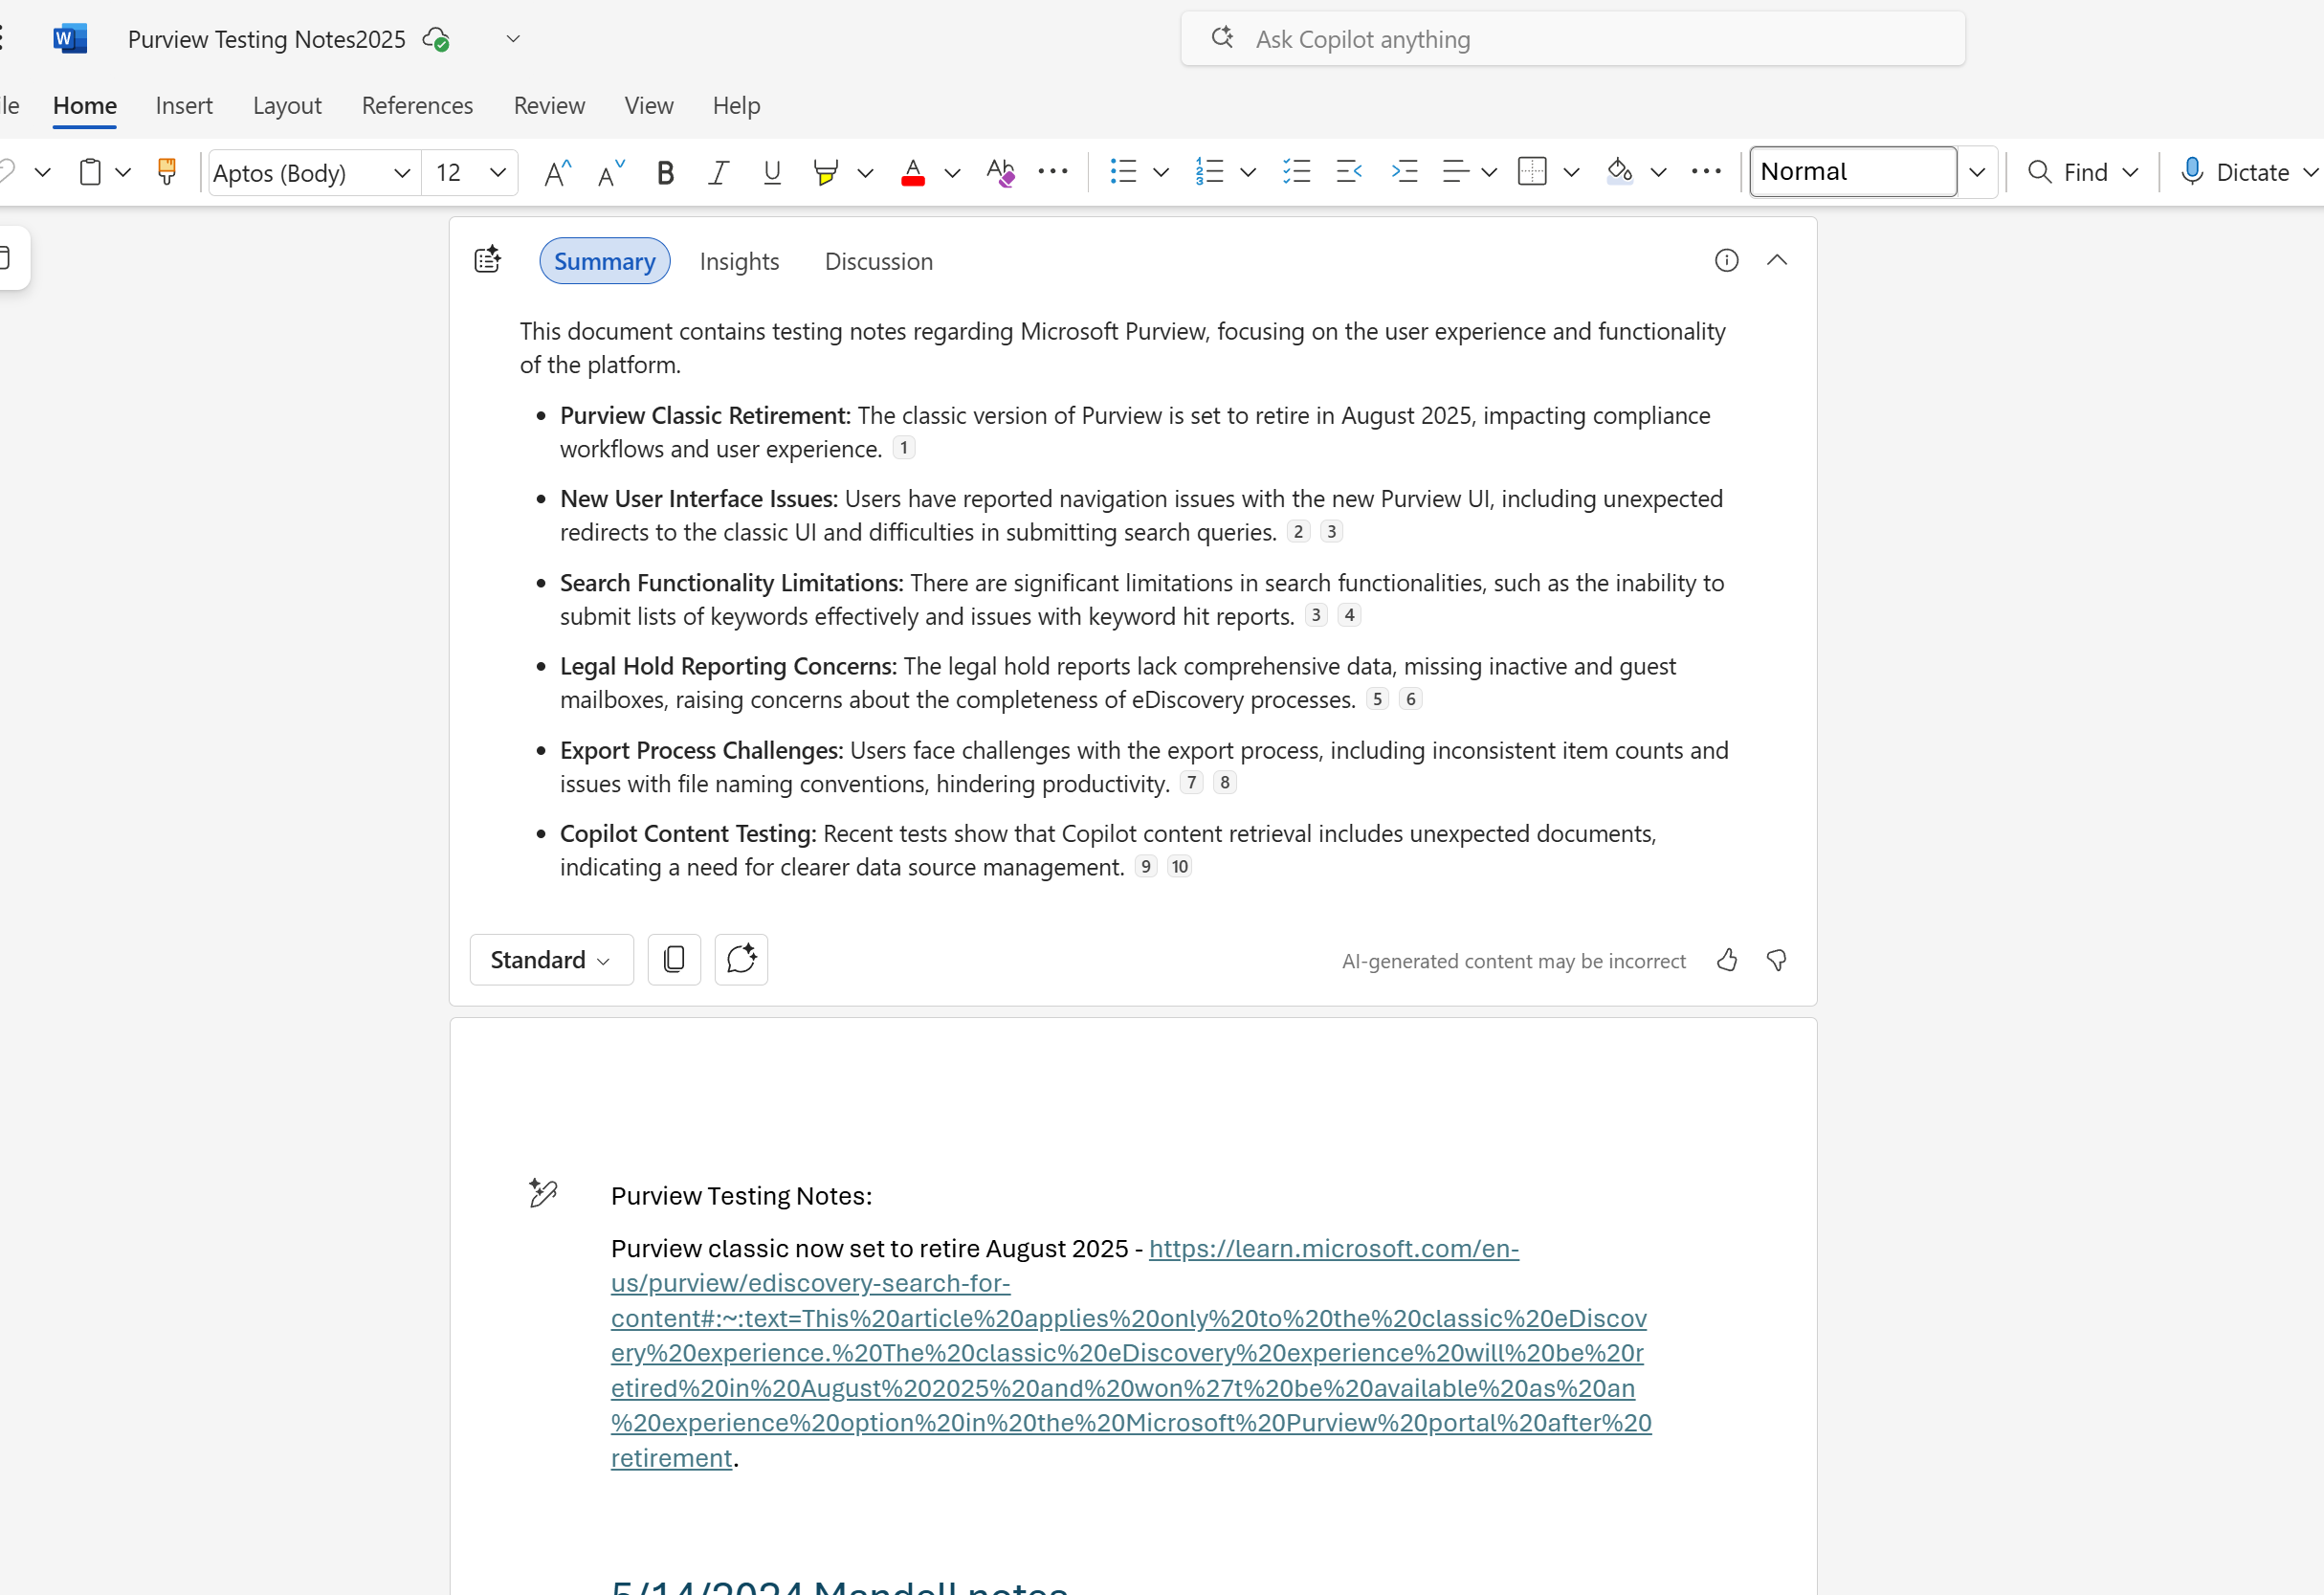Open the highlight color dropdown arrow
Viewport: 2324px width, 1595px height.
click(866, 172)
